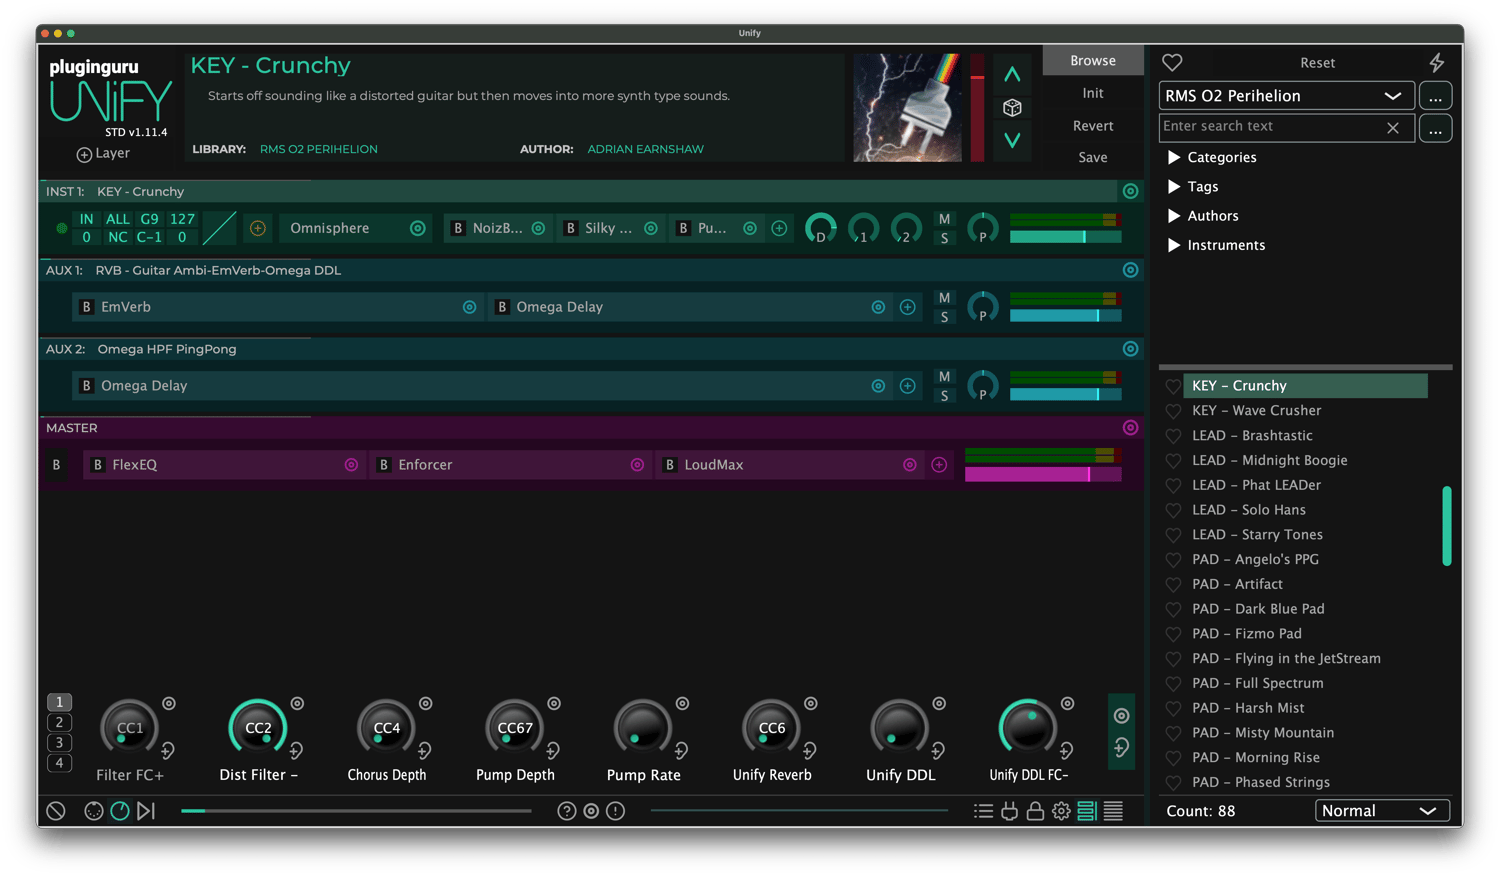Open AUX 1 layer options circle icon
Screen dimensions: 1500x876
click(1130, 270)
